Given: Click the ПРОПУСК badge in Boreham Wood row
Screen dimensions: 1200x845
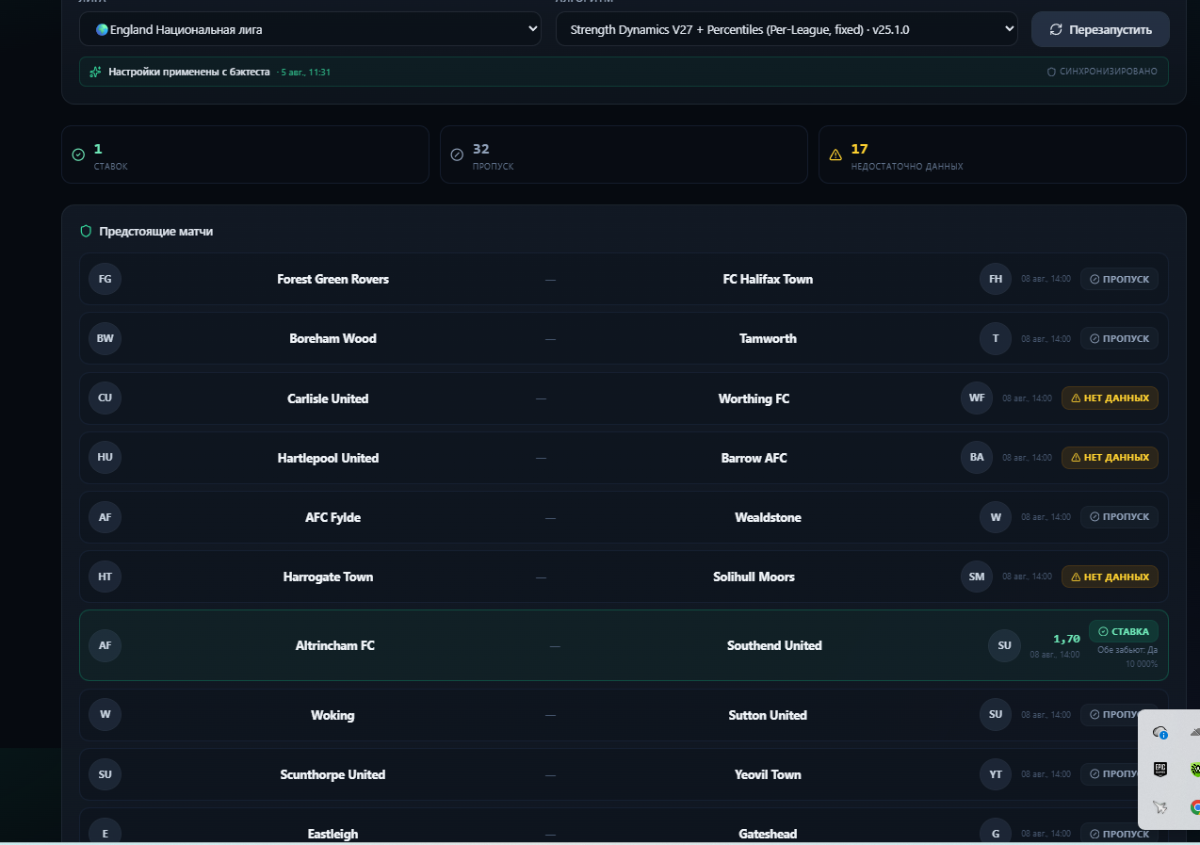Looking at the screenshot, I should click(1119, 338).
